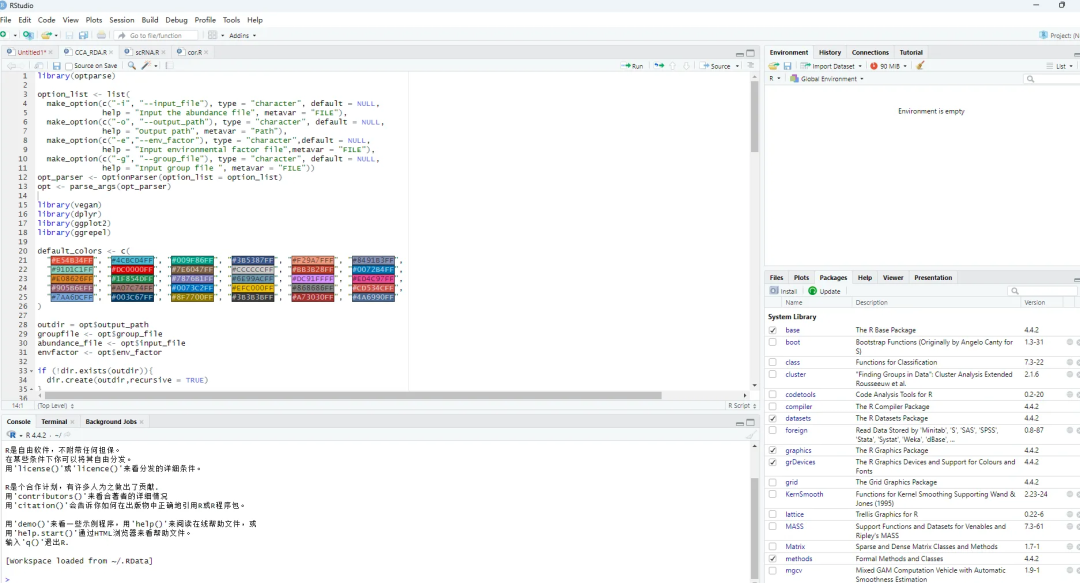Uncheck the base package checkbox
Viewport: 1080px width, 583px height.
point(772,330)
